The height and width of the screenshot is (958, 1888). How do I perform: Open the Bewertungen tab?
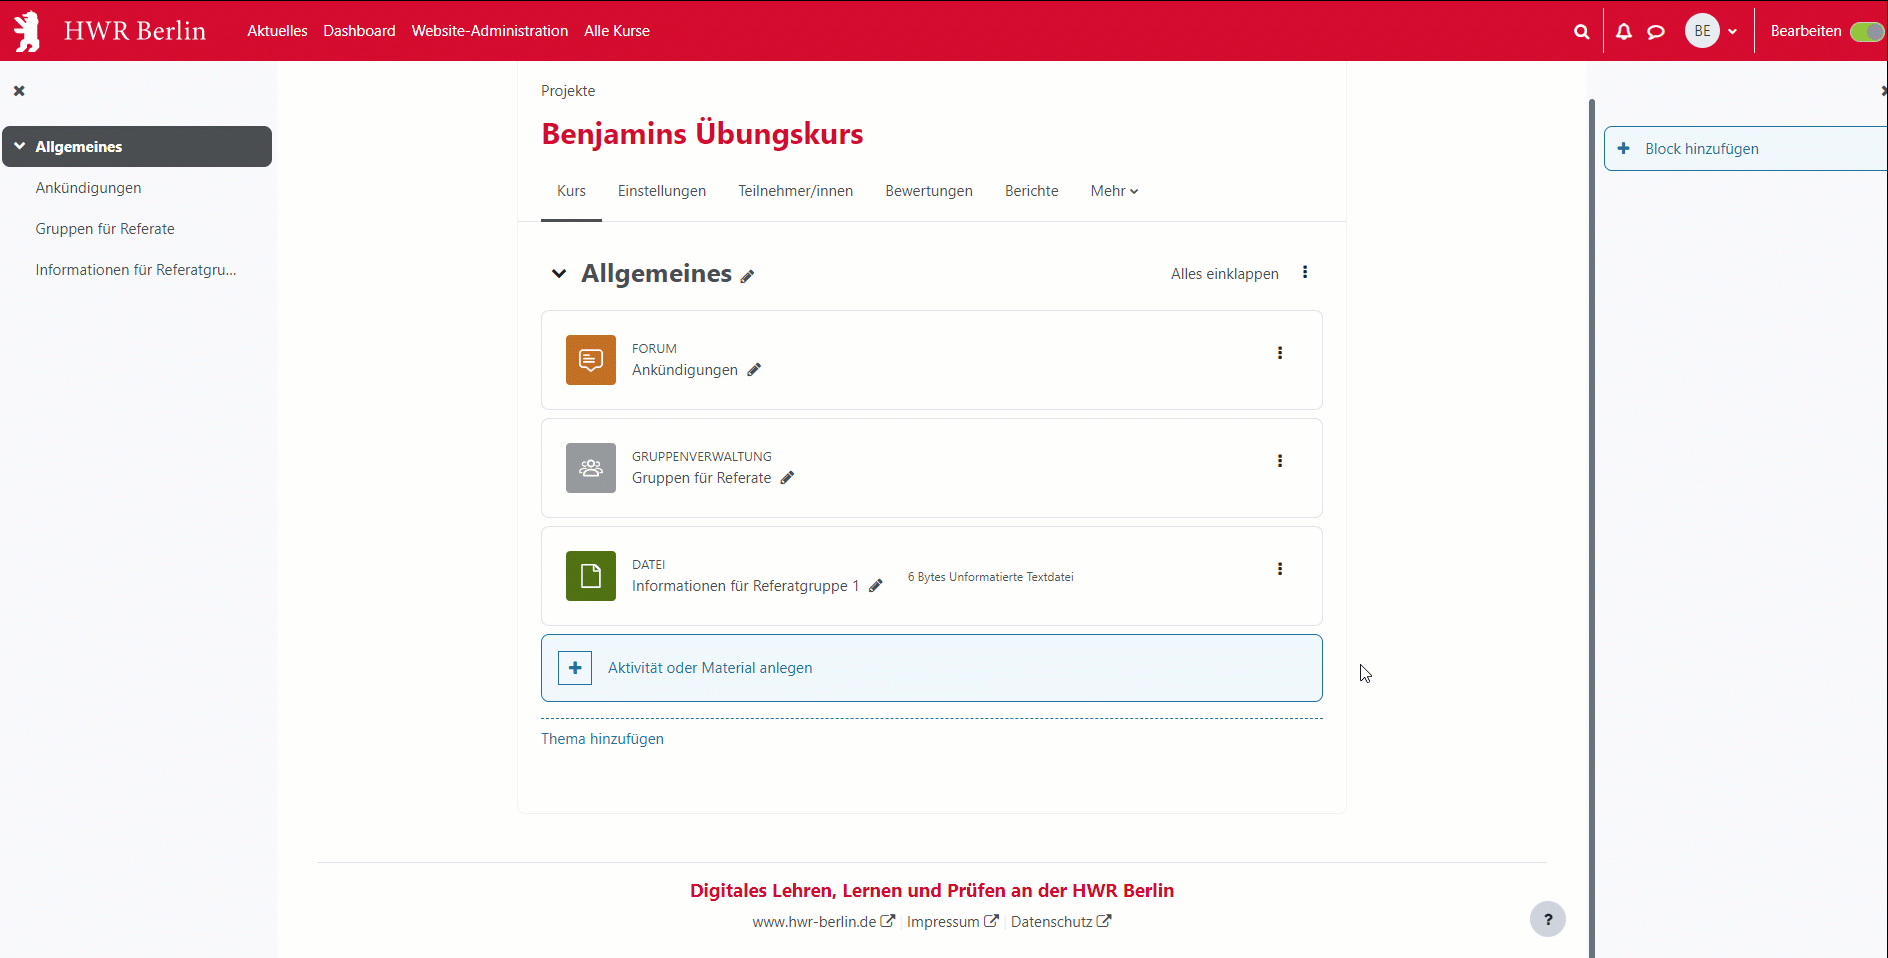(928, 191)
